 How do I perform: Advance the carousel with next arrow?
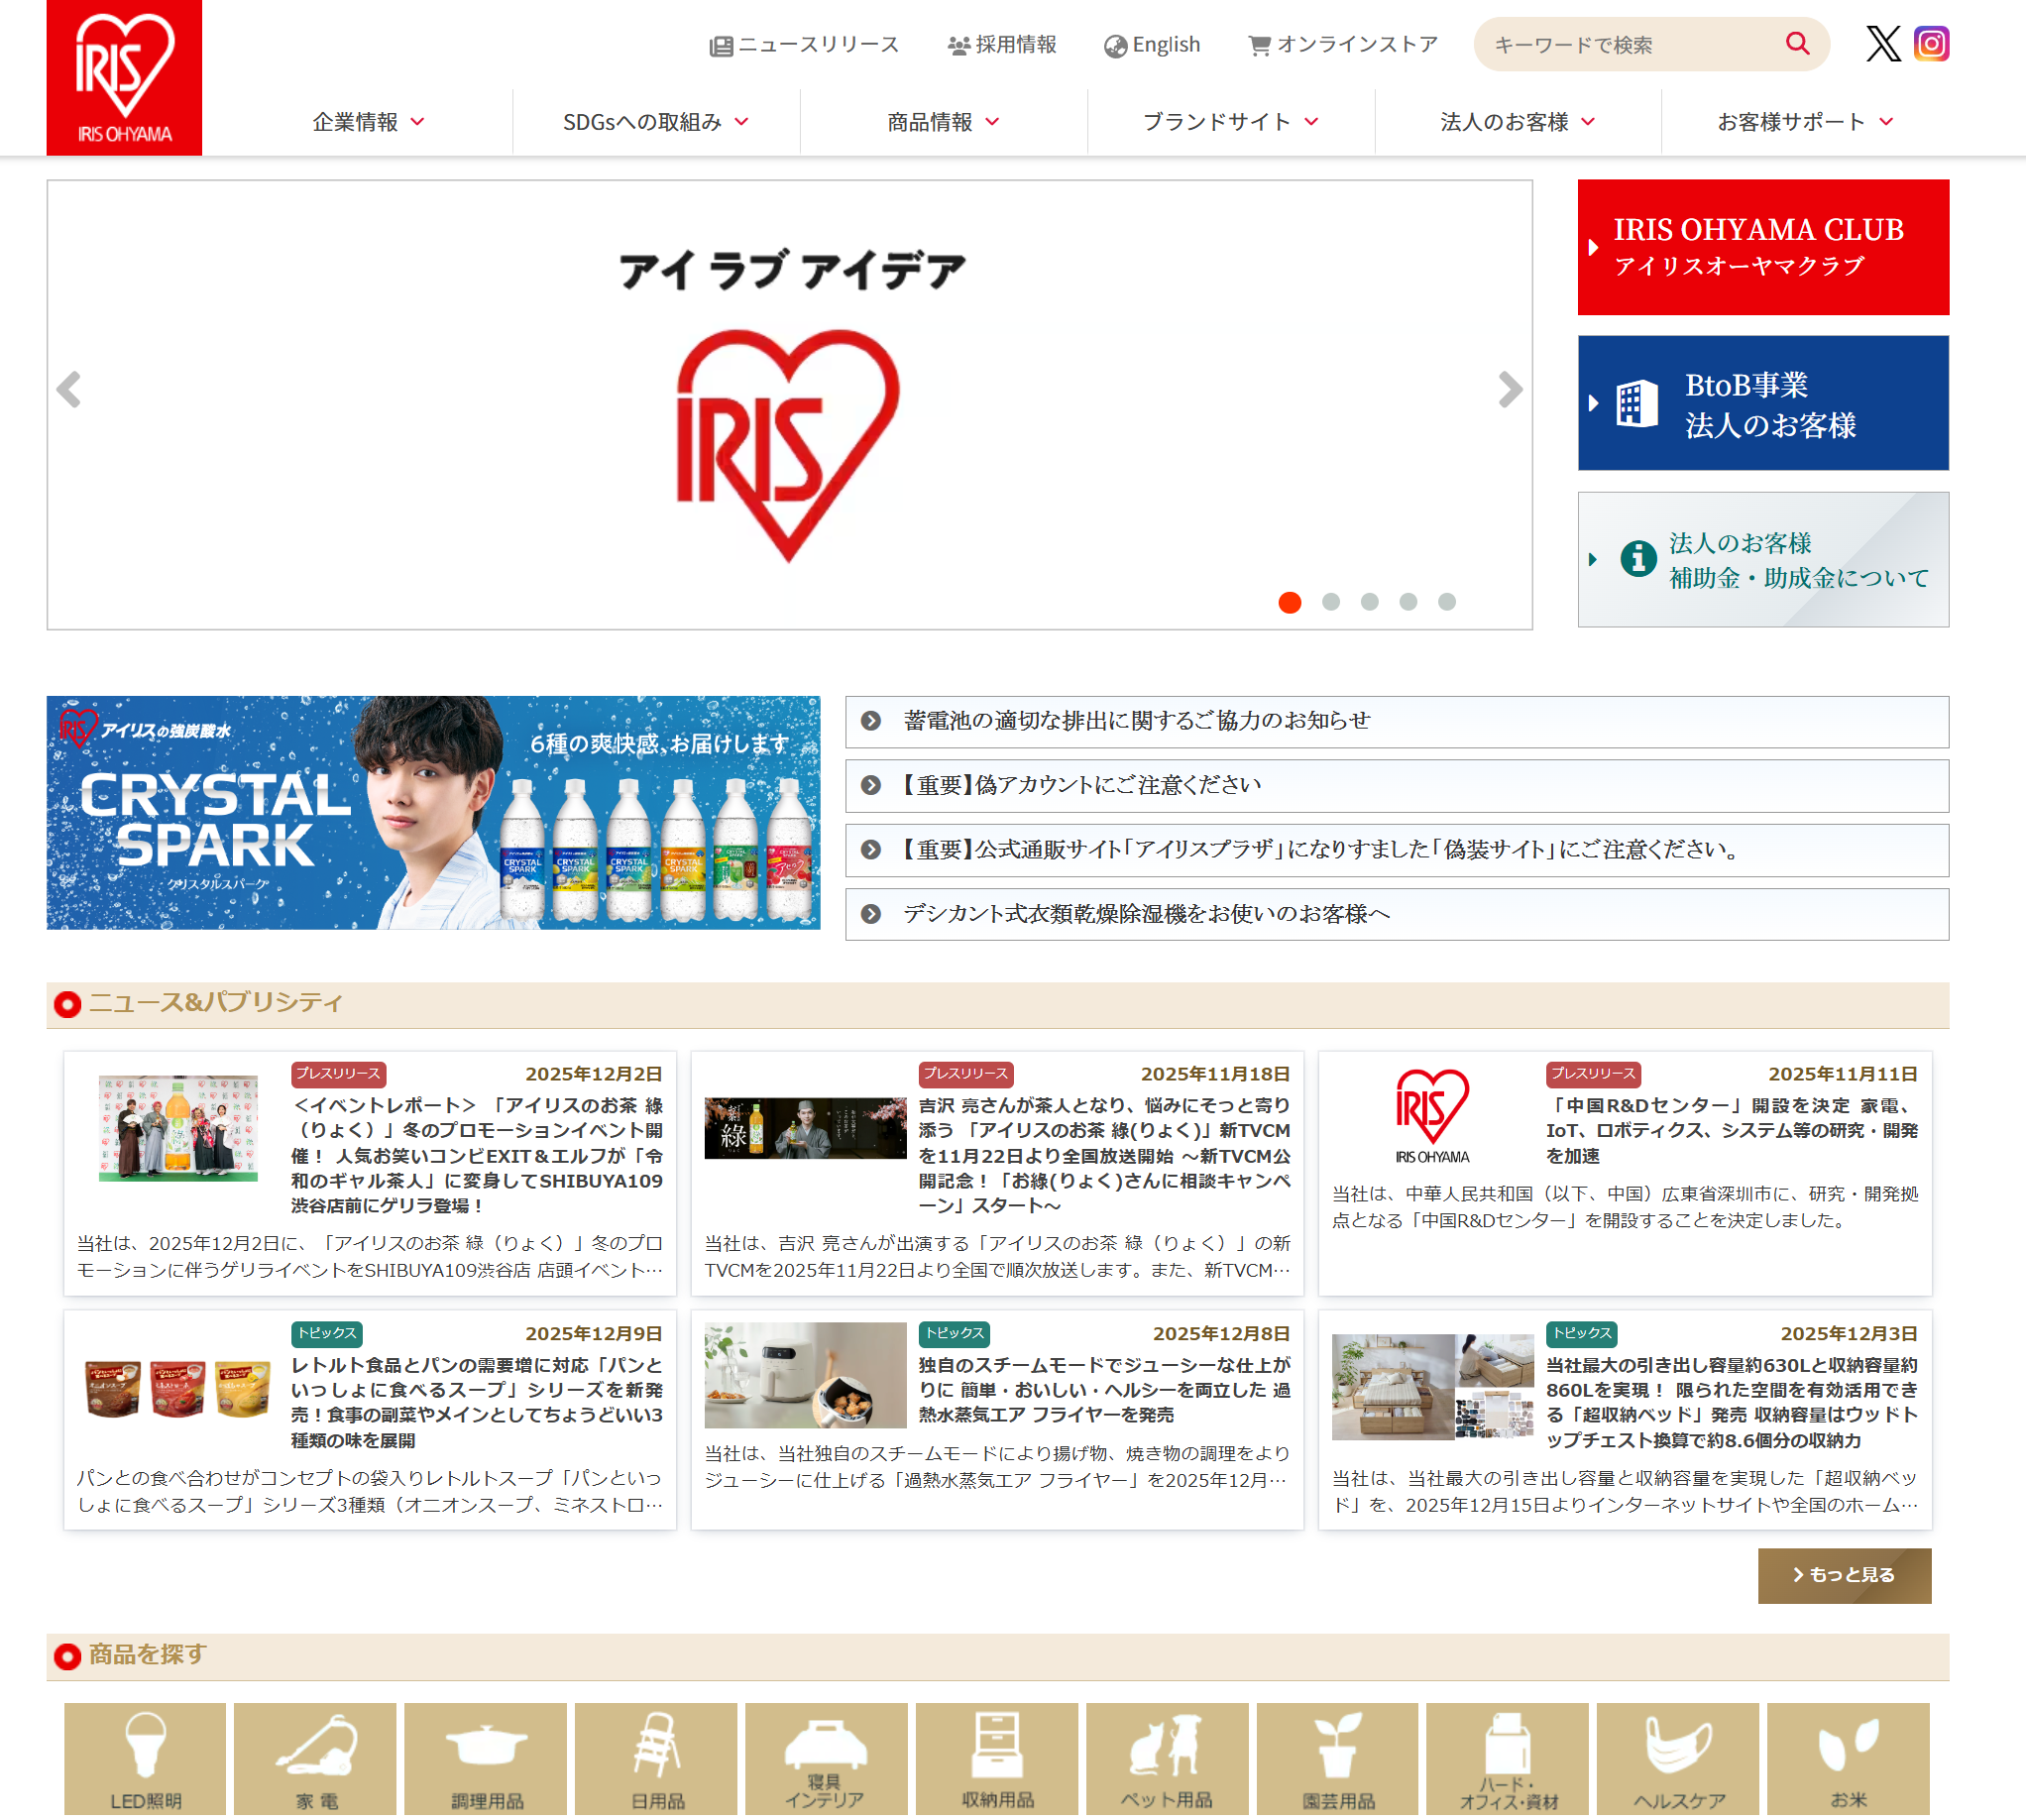coord(1509,390)
